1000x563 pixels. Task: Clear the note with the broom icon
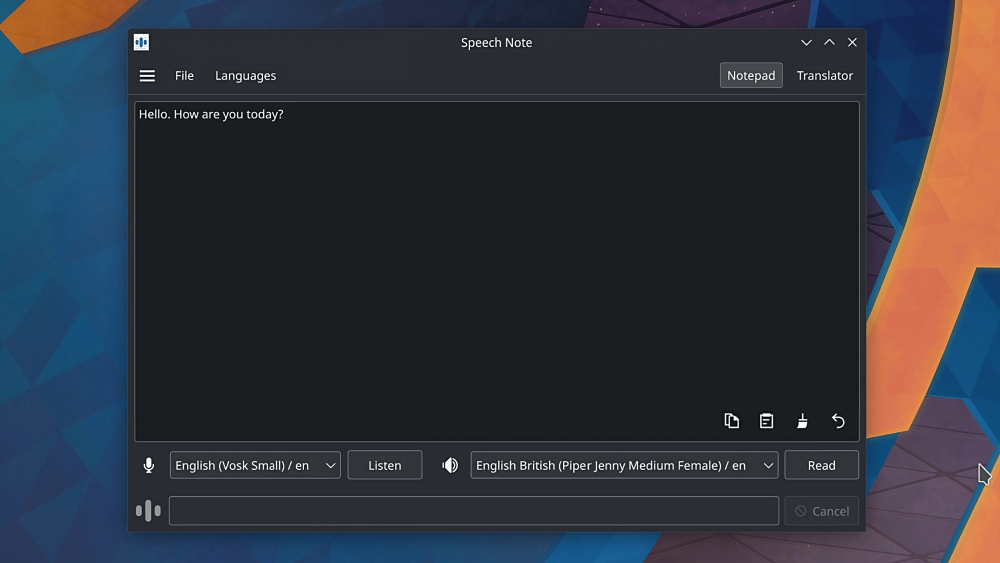pos(802,421)
